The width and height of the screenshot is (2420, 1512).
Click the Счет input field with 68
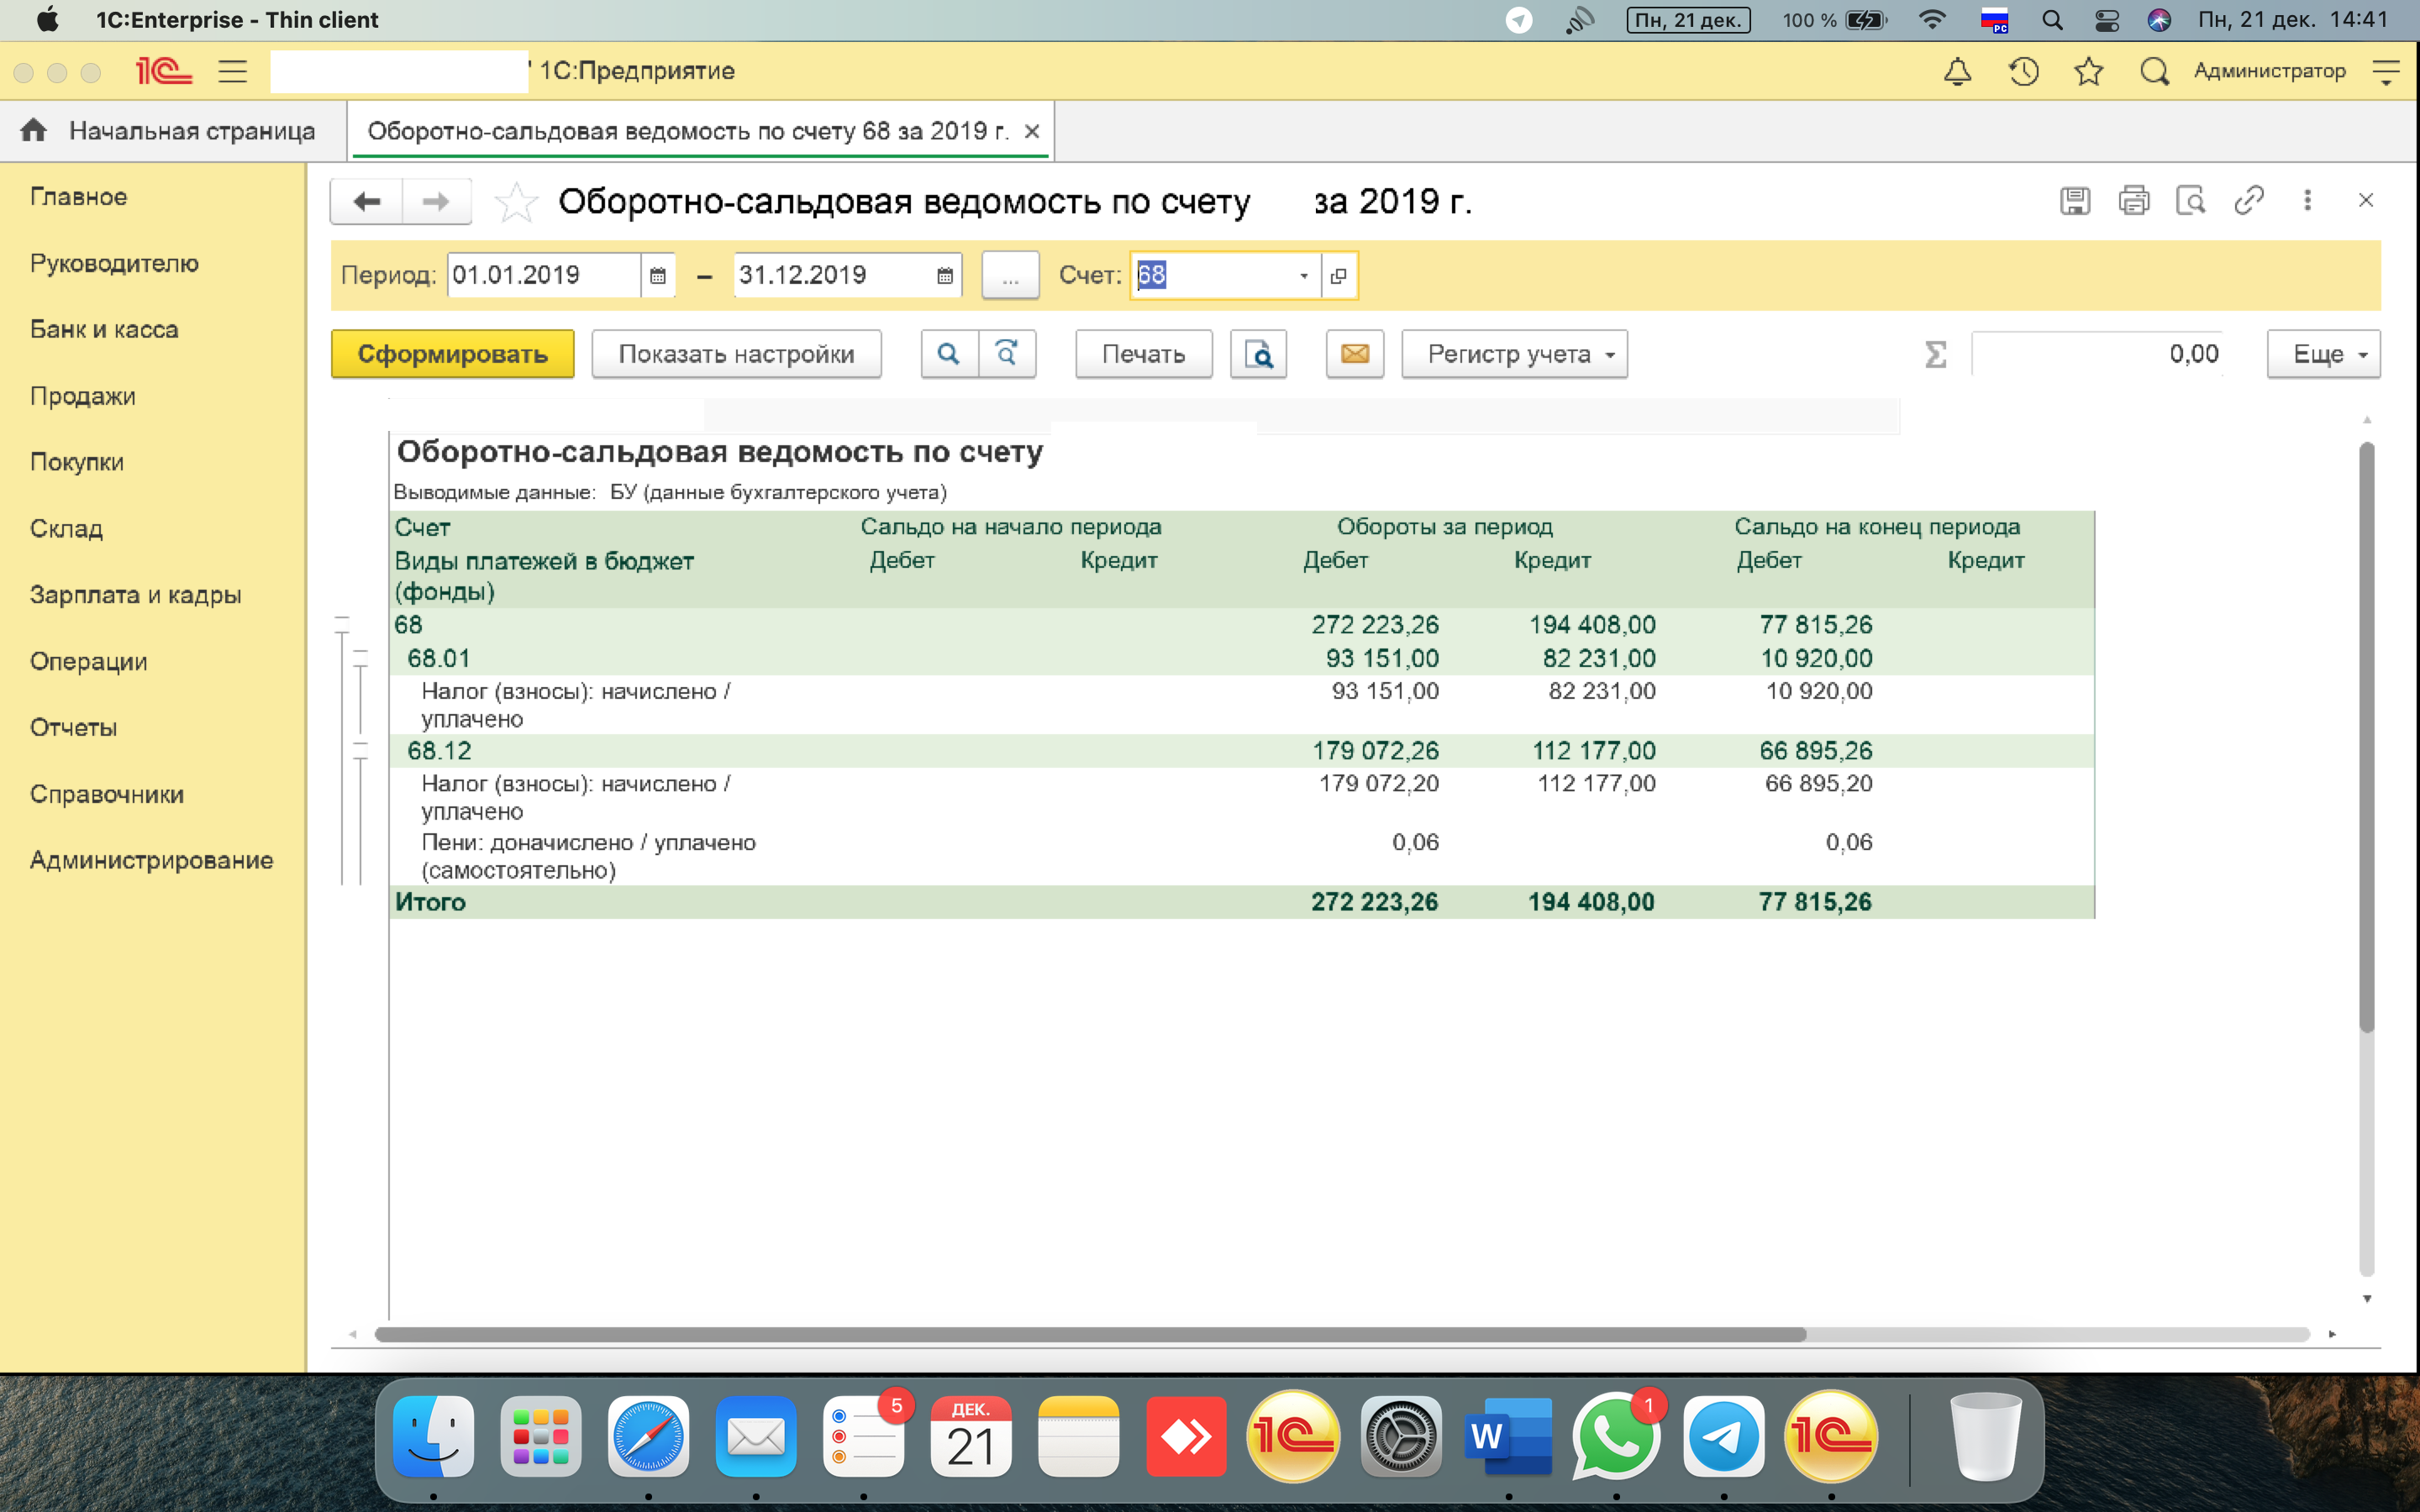pyautogui.click(x=1212, y=275)
